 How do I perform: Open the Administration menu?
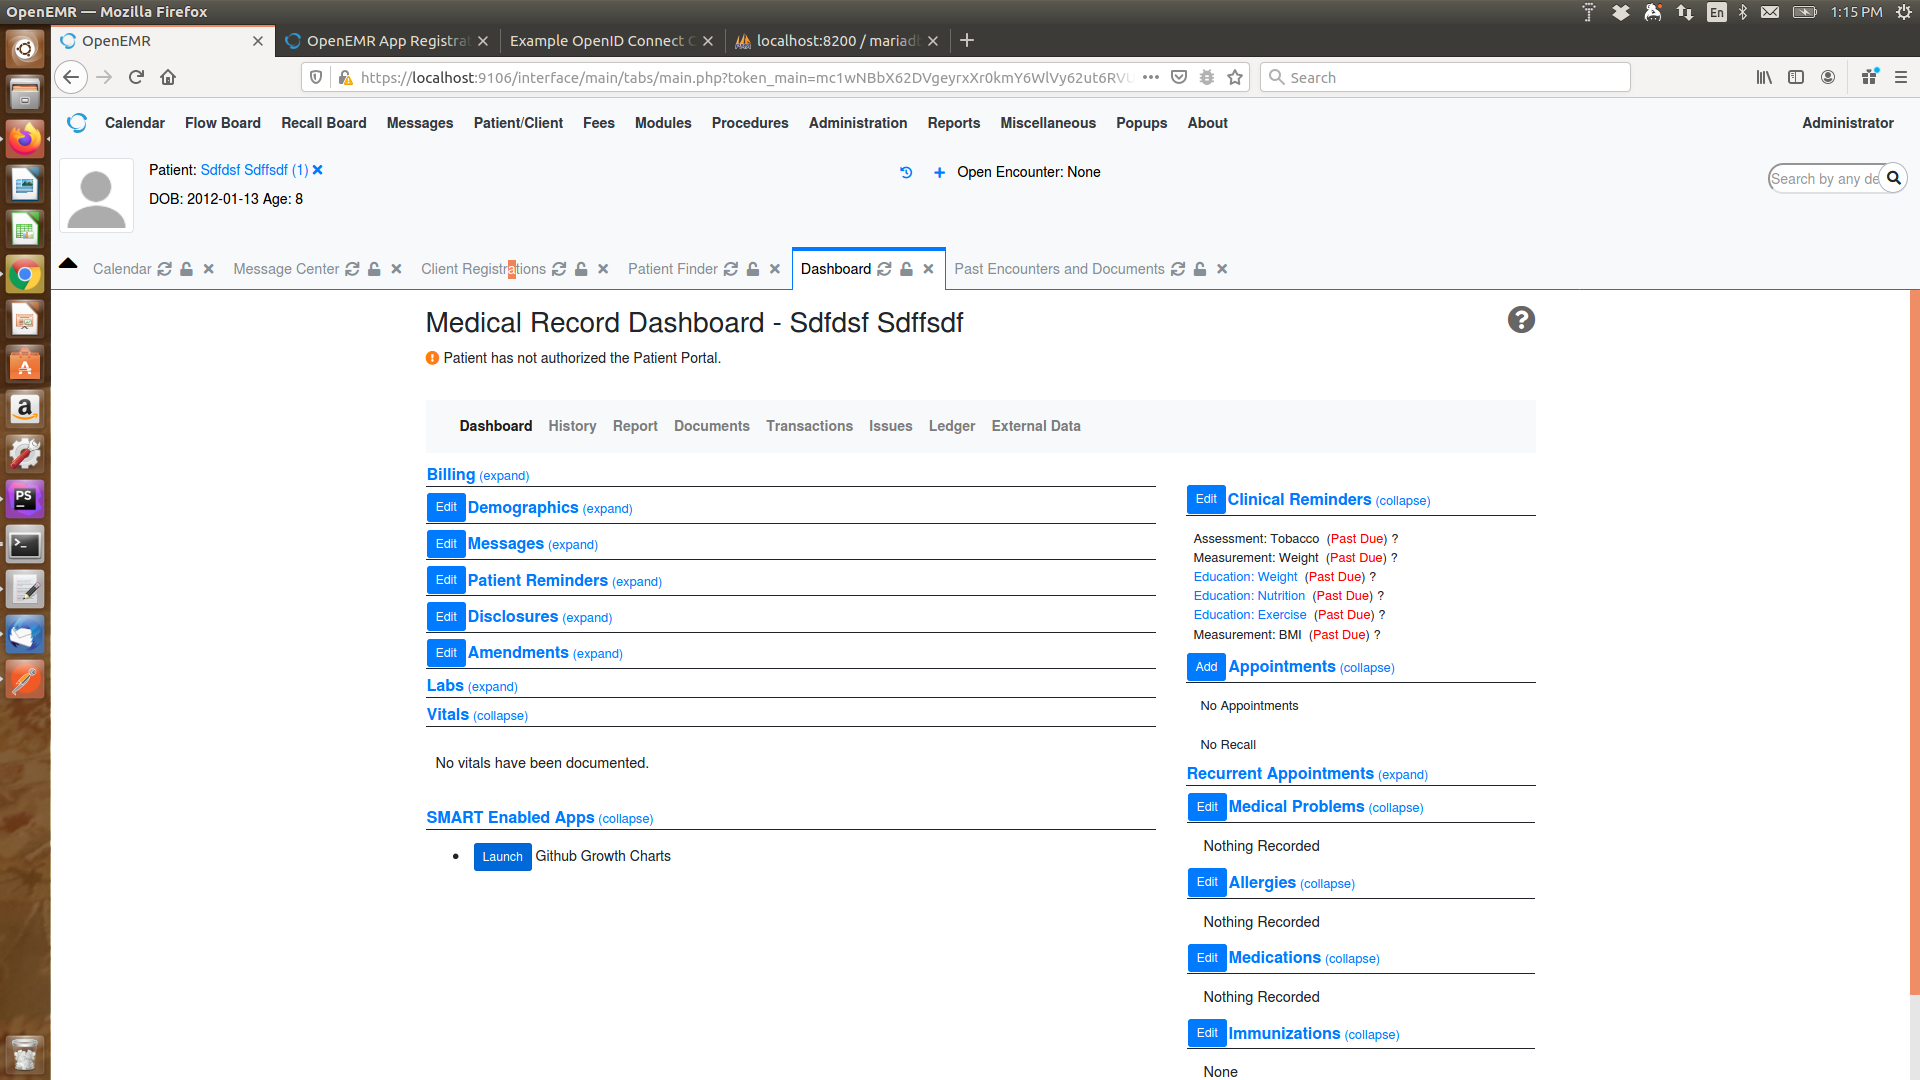[857, 123]
